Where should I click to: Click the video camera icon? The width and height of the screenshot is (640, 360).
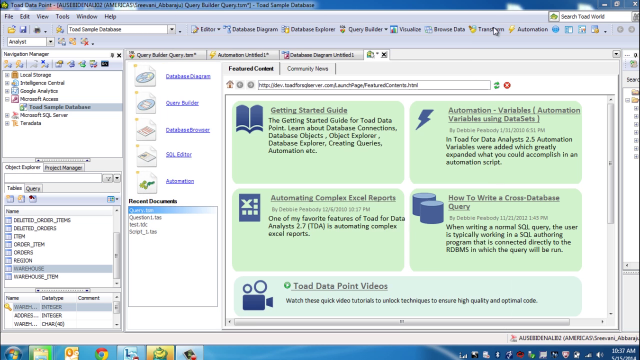click(x=258, y=296)
